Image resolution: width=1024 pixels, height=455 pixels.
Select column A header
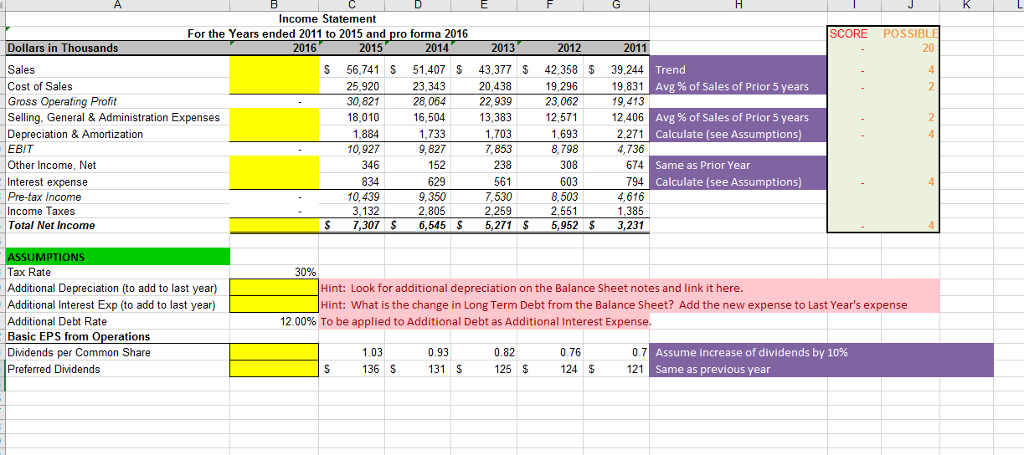pyautogui.click(x=118, y=4)
